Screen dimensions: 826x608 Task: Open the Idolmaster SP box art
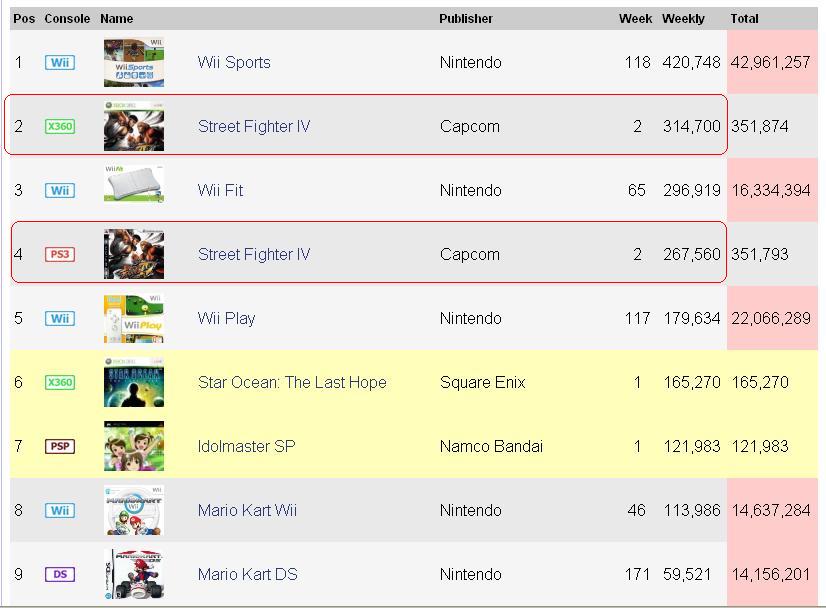[134, 446]
